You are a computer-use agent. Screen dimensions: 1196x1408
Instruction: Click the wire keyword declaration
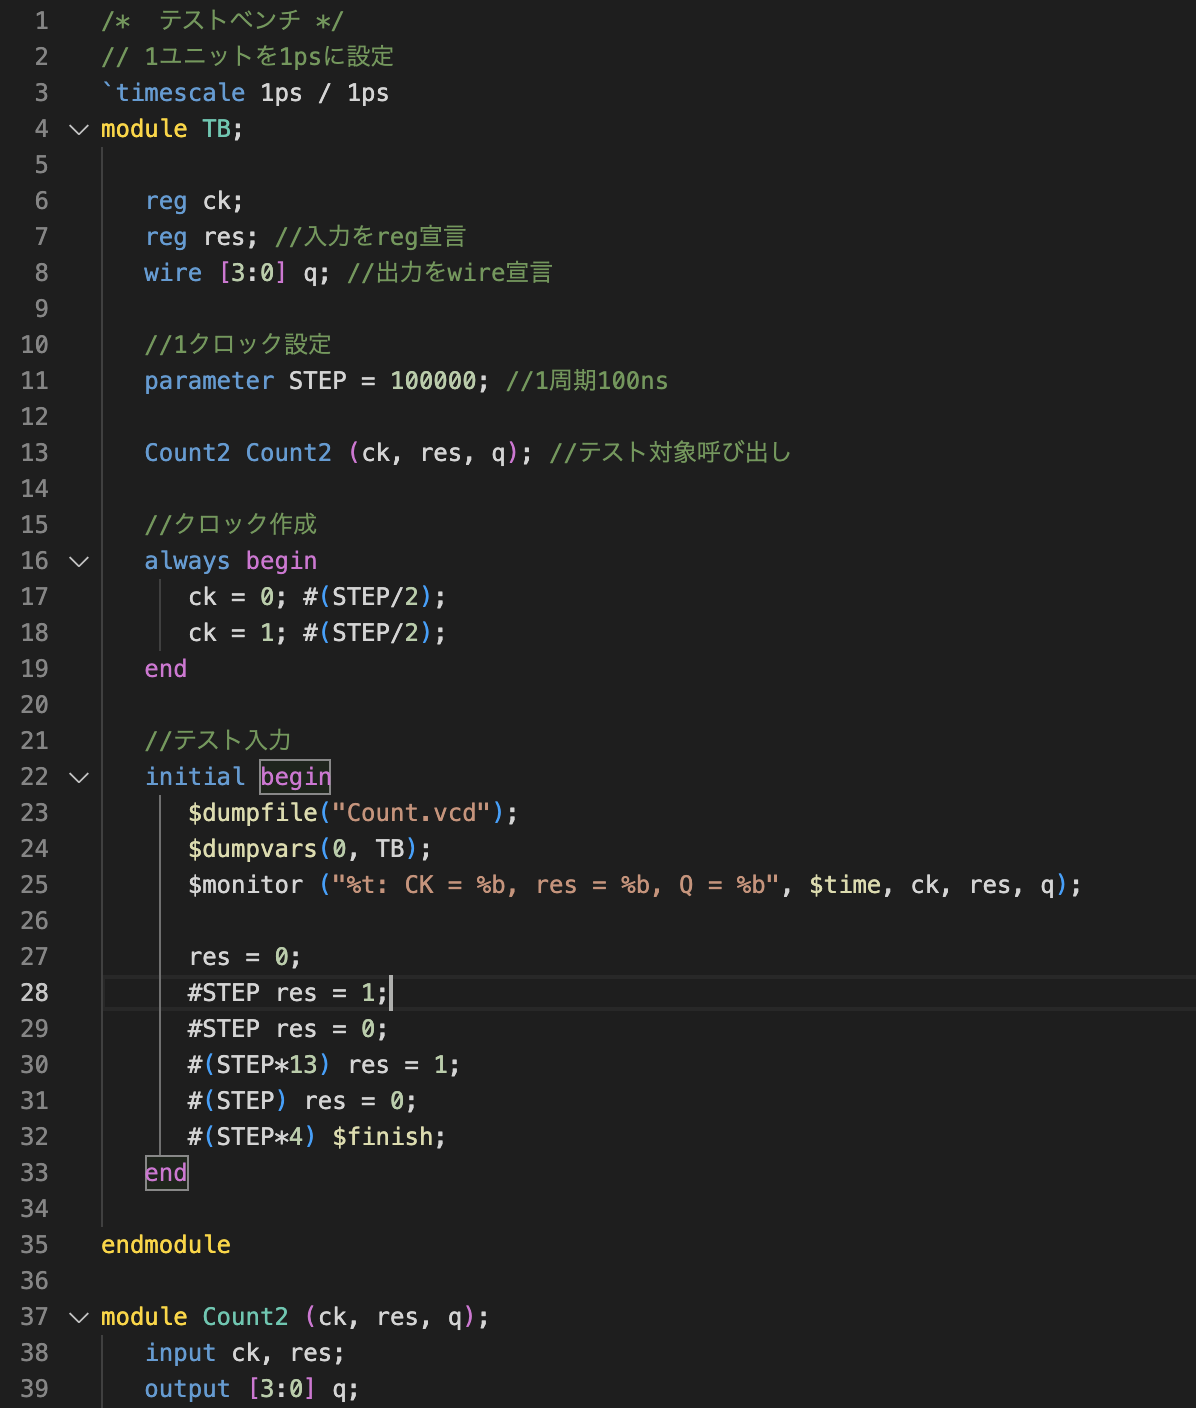(x=173, y=273)
